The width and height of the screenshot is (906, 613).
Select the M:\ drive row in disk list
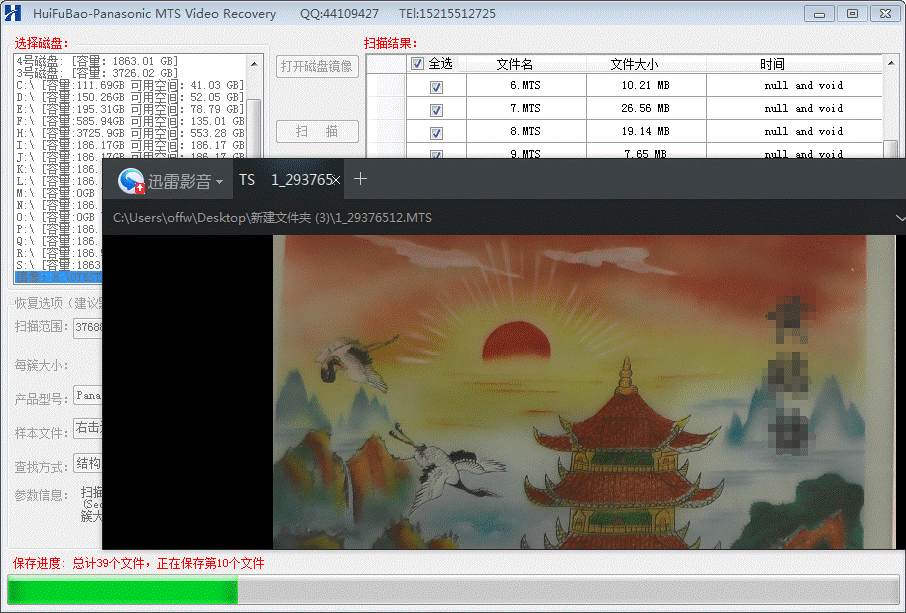point(58,193)
